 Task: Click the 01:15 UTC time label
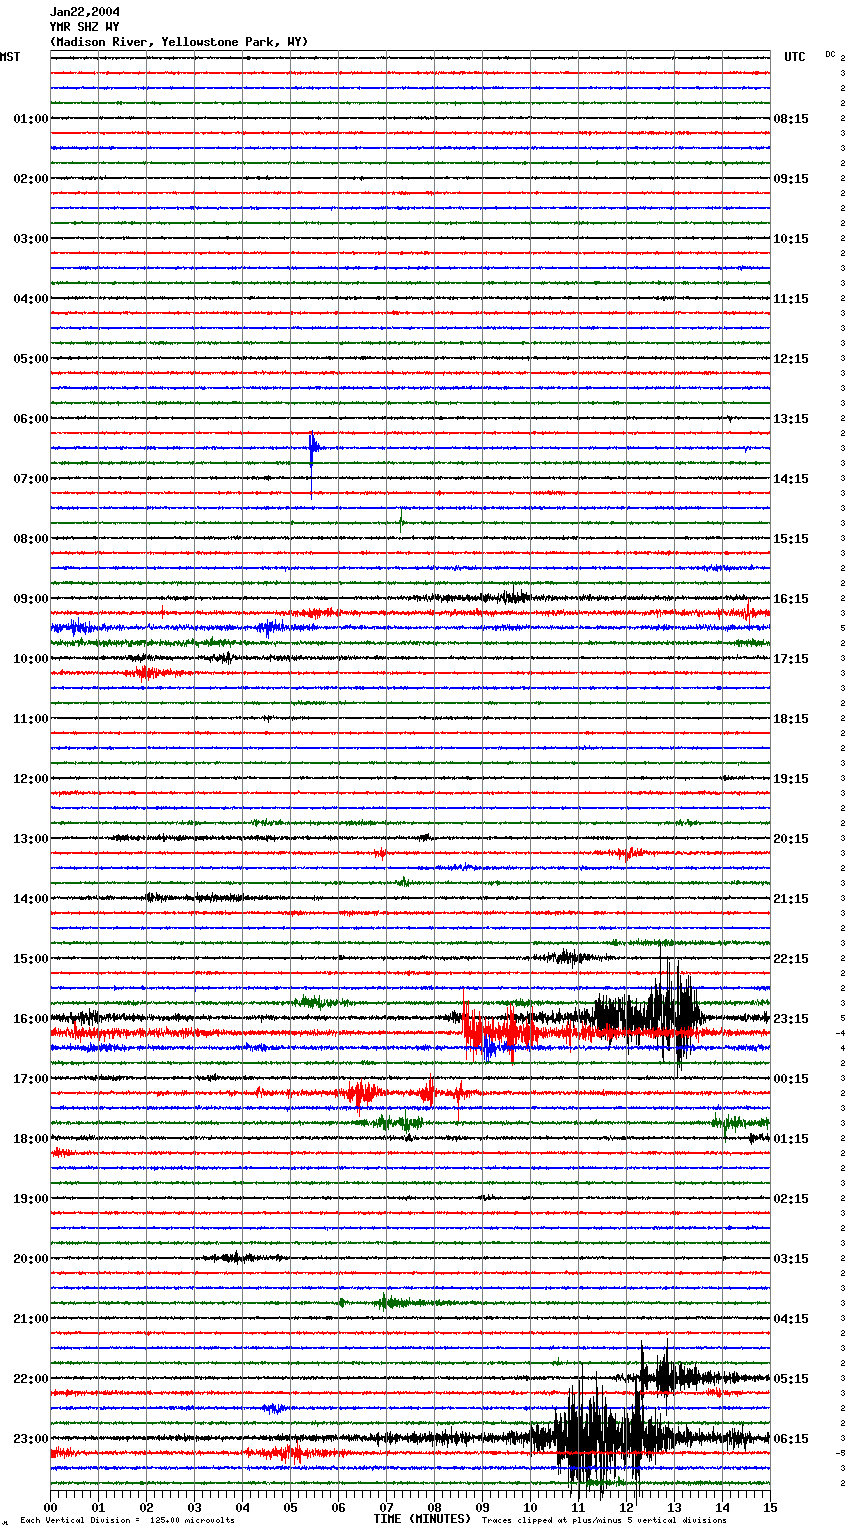[x=791, y=1139]
